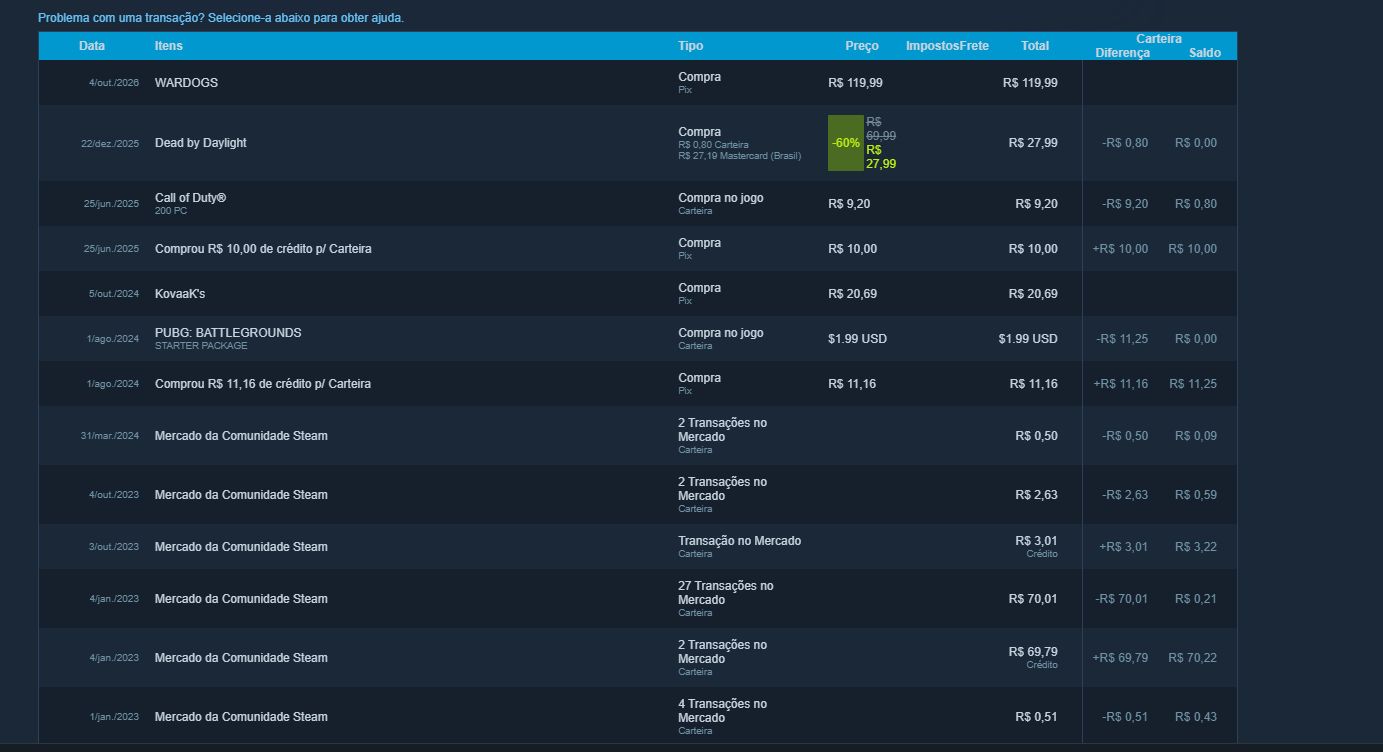Click the Data column header
1383x752 pixels.
click(92, 46)
